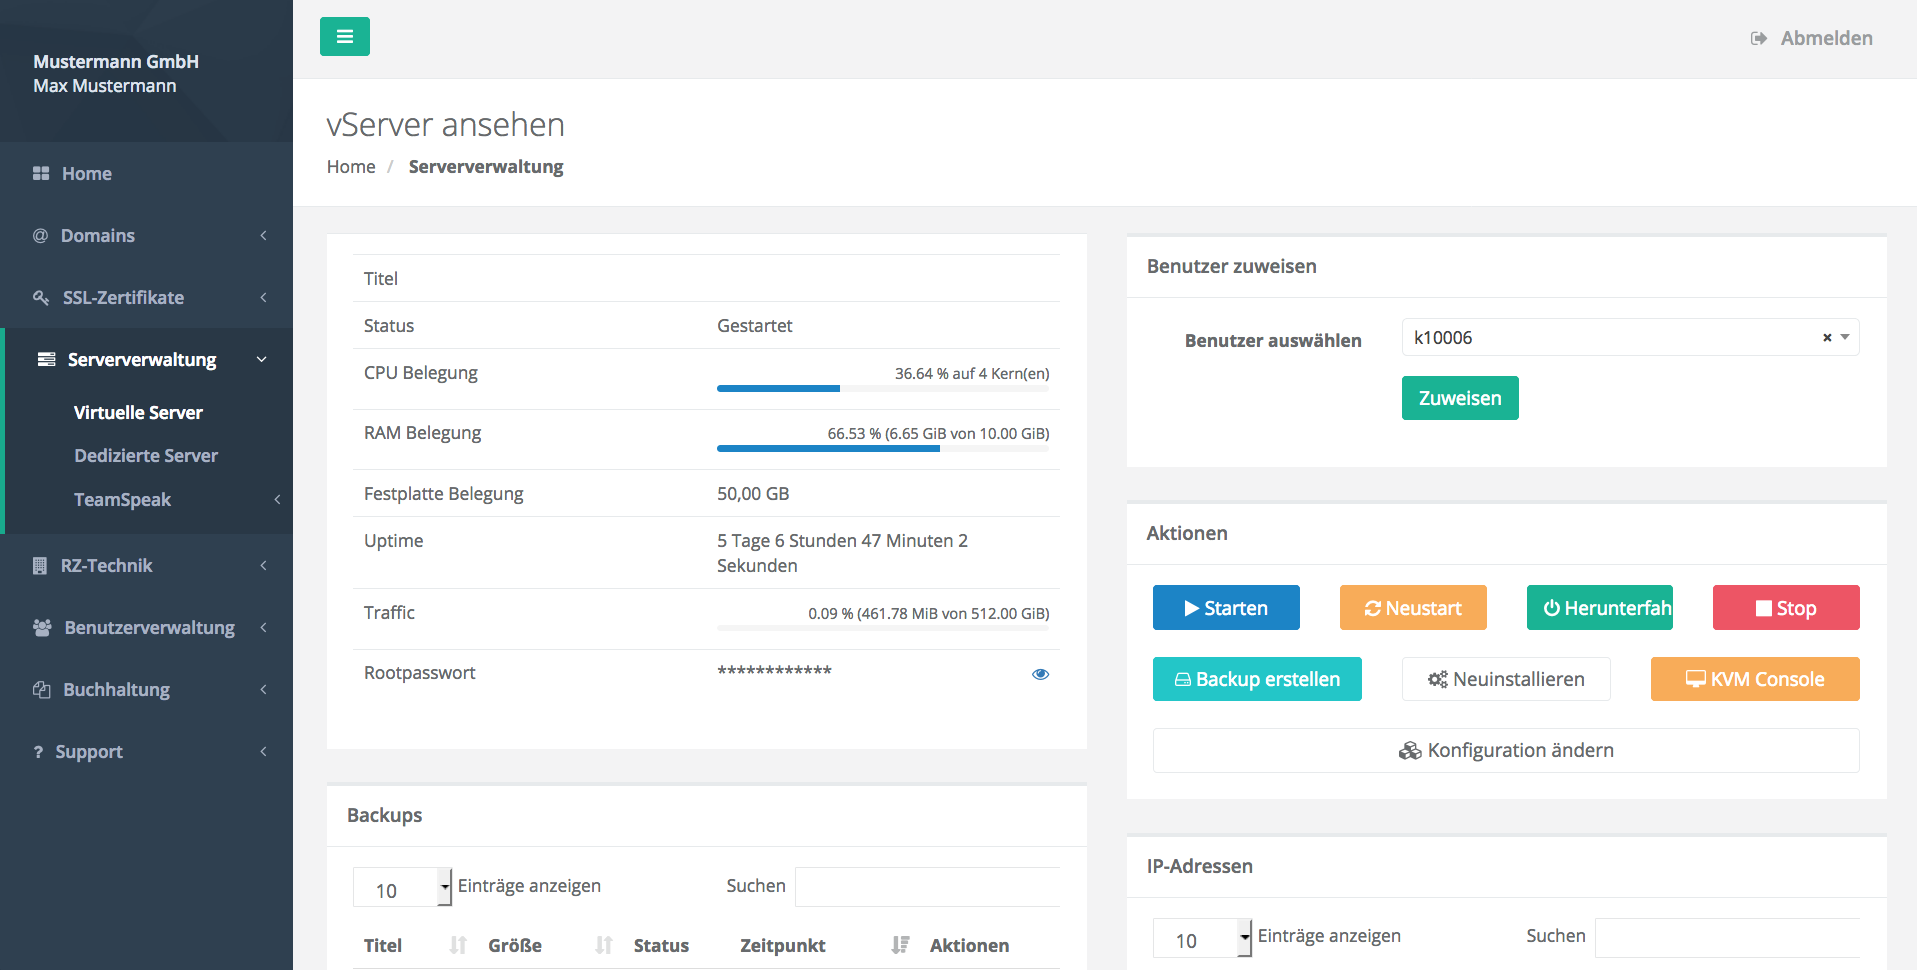This screenshot has width=1917, height=970.
Task: Click Konfiguration ändern button
Action: point(1506,750)
